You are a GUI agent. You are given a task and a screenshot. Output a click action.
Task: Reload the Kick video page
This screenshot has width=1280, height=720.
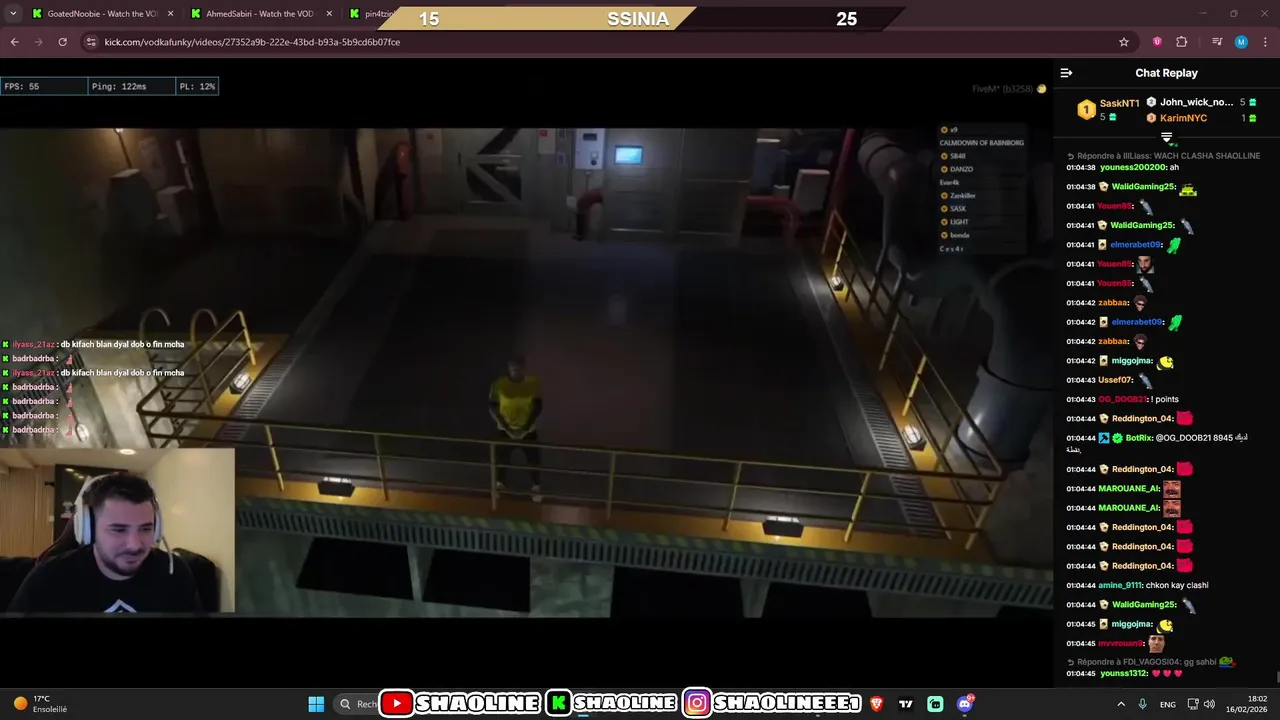tap(62, 42)
